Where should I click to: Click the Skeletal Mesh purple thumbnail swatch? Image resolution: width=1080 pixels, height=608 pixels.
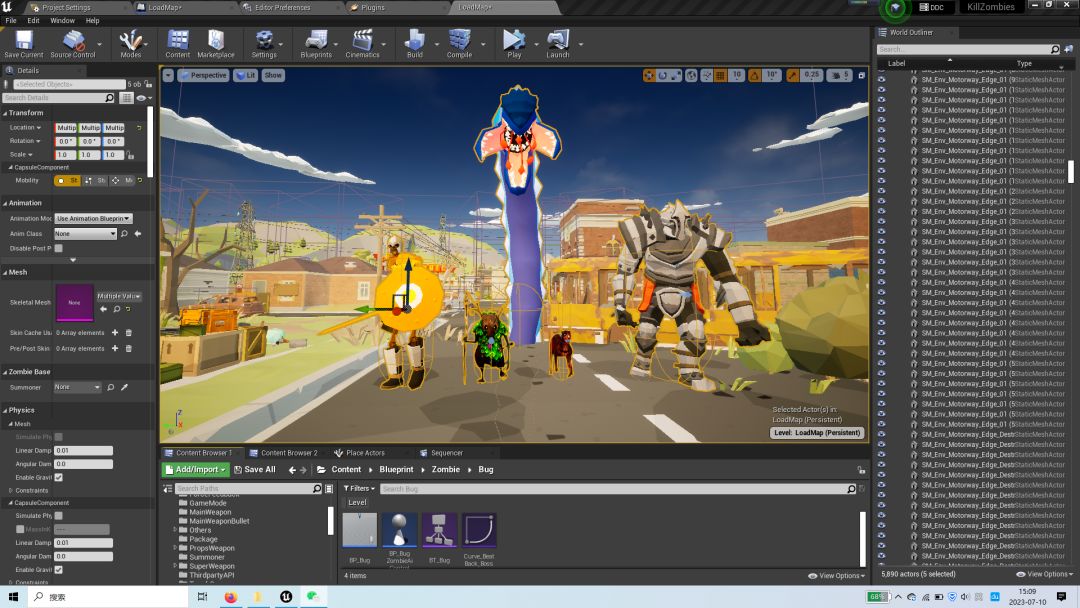tap(74, 302)
